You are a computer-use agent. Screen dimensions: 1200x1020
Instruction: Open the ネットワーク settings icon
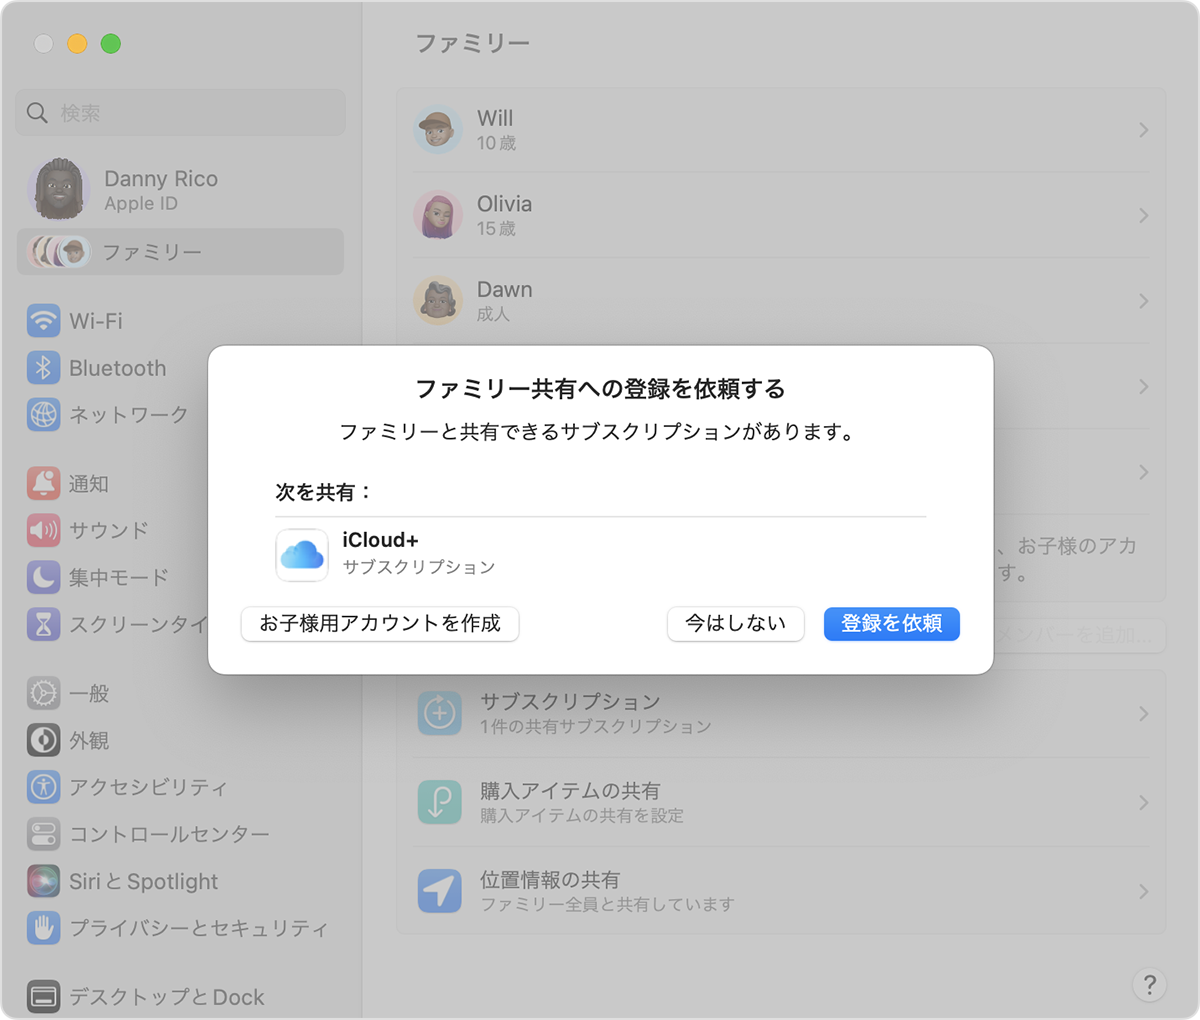coord(42,414)
